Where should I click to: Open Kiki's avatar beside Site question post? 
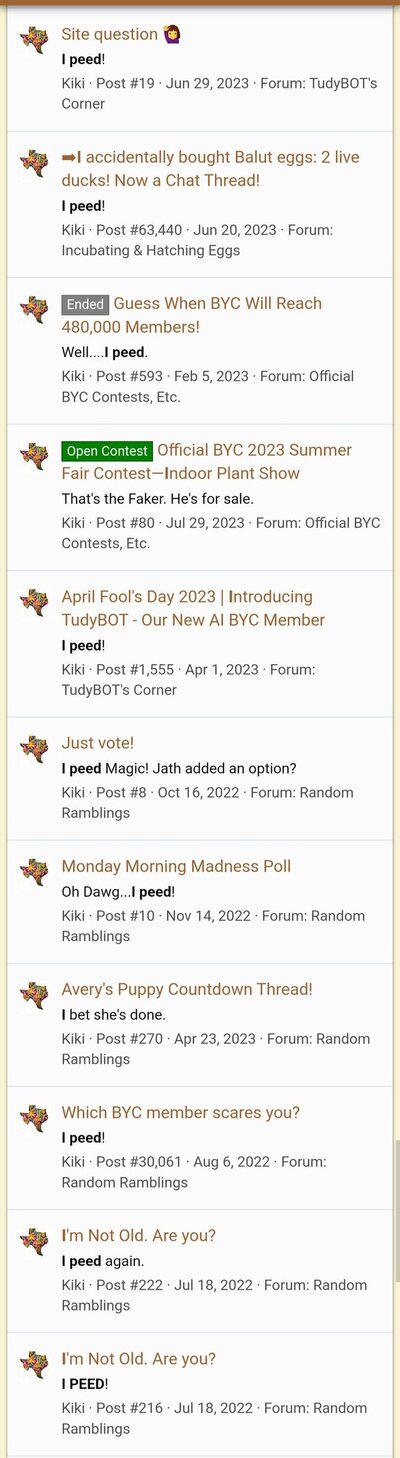[x=34, y=41]
